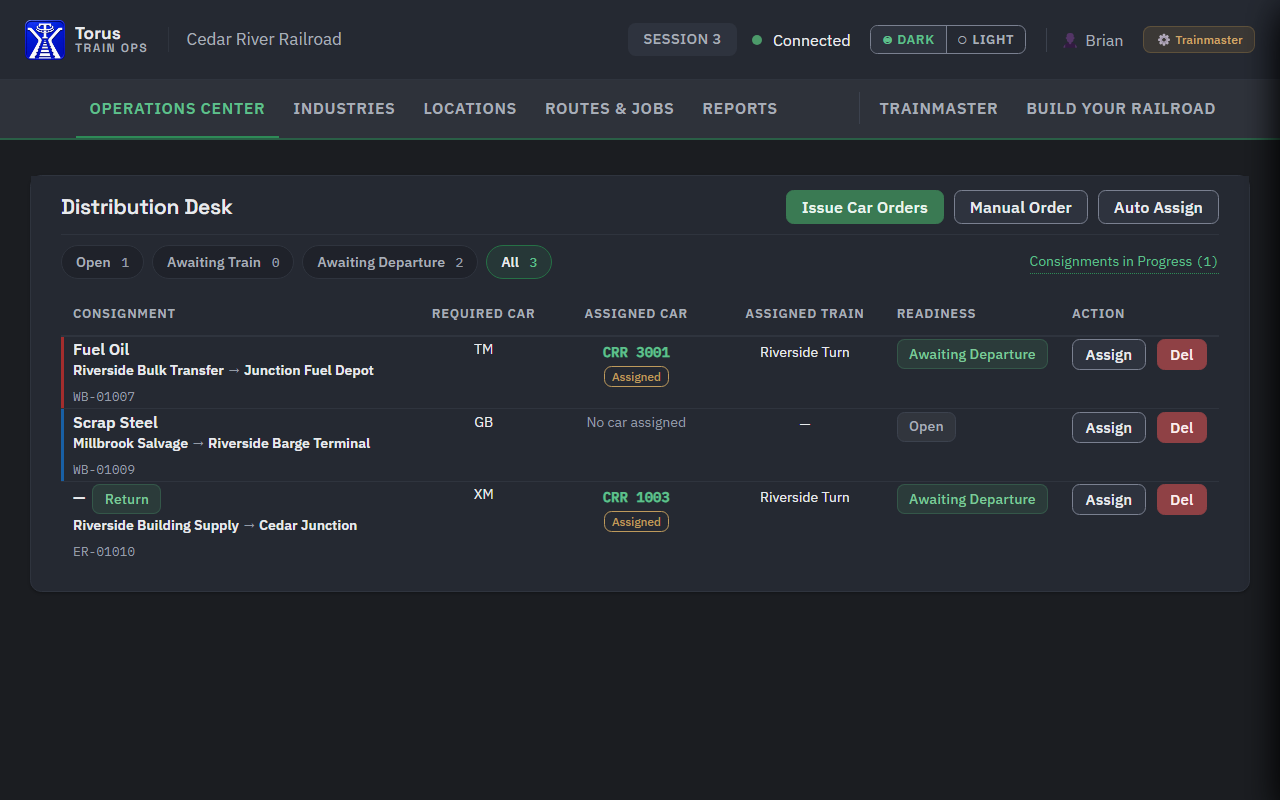Open the Reports tab

pyautogui.click(x=740, y=108)
